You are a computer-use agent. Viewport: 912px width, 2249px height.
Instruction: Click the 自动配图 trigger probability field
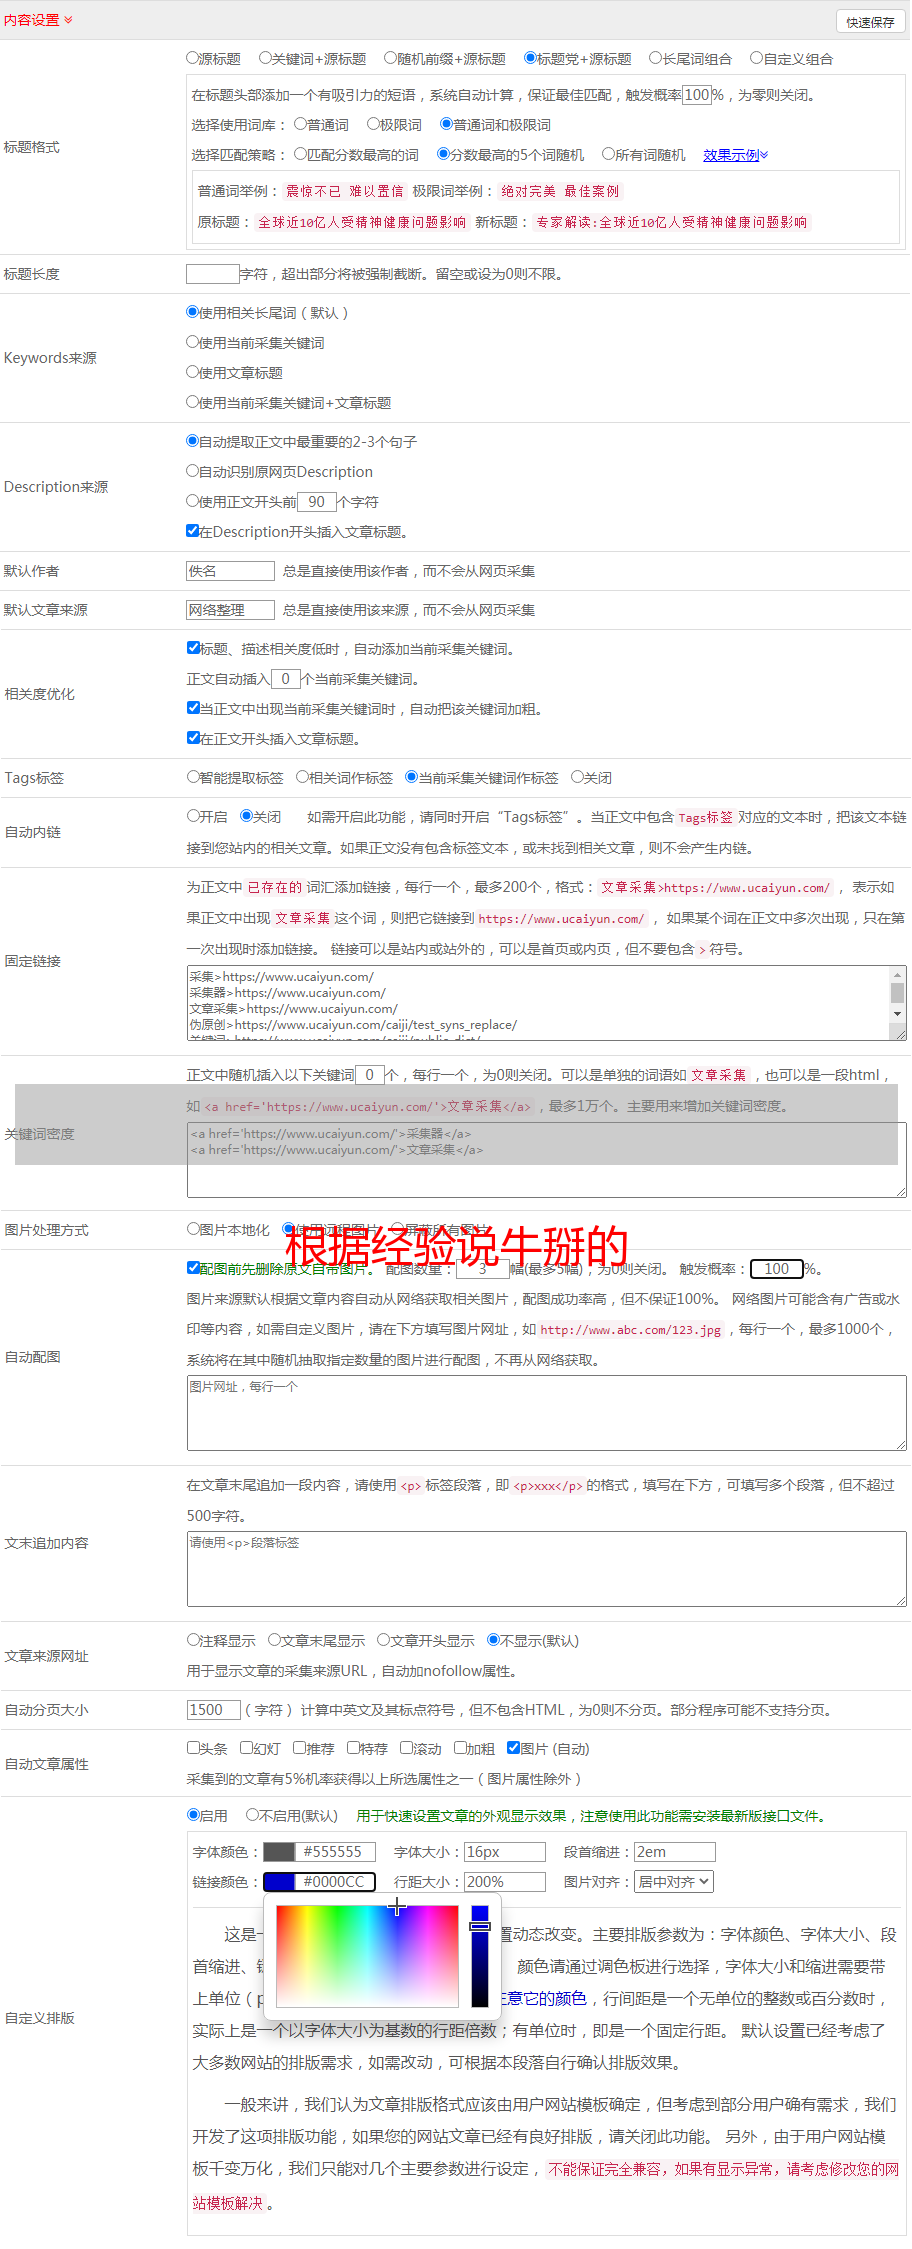[x=777, y=1269]
